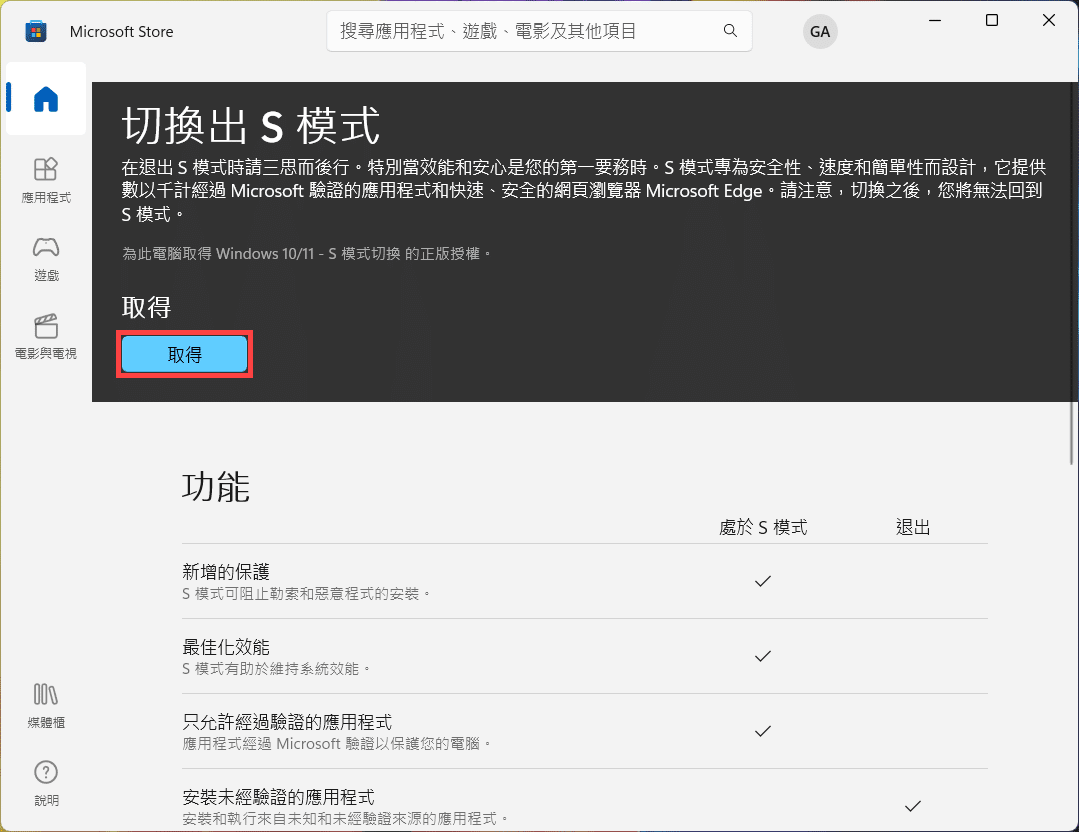Viewport: 1079px width, 832px height.
Task: Open the 應用程式 (Apps) section
Action: [46, 179]
